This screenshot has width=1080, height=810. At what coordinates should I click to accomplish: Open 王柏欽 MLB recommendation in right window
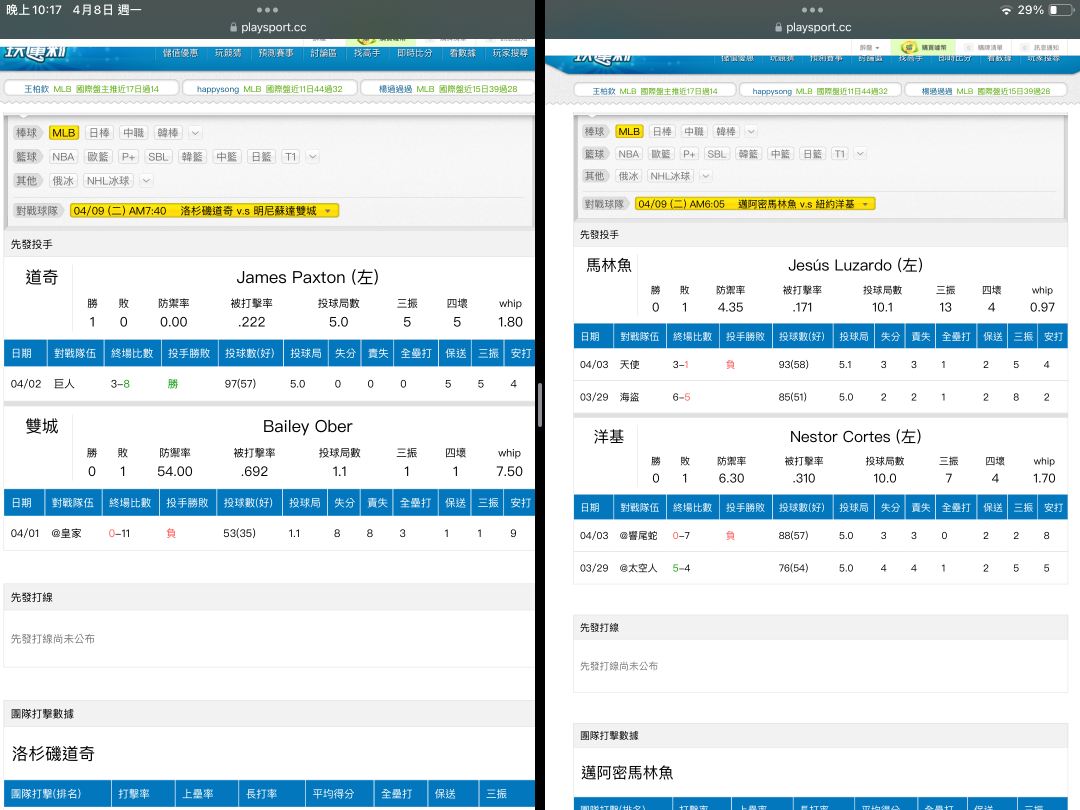(x=654, y=91)
